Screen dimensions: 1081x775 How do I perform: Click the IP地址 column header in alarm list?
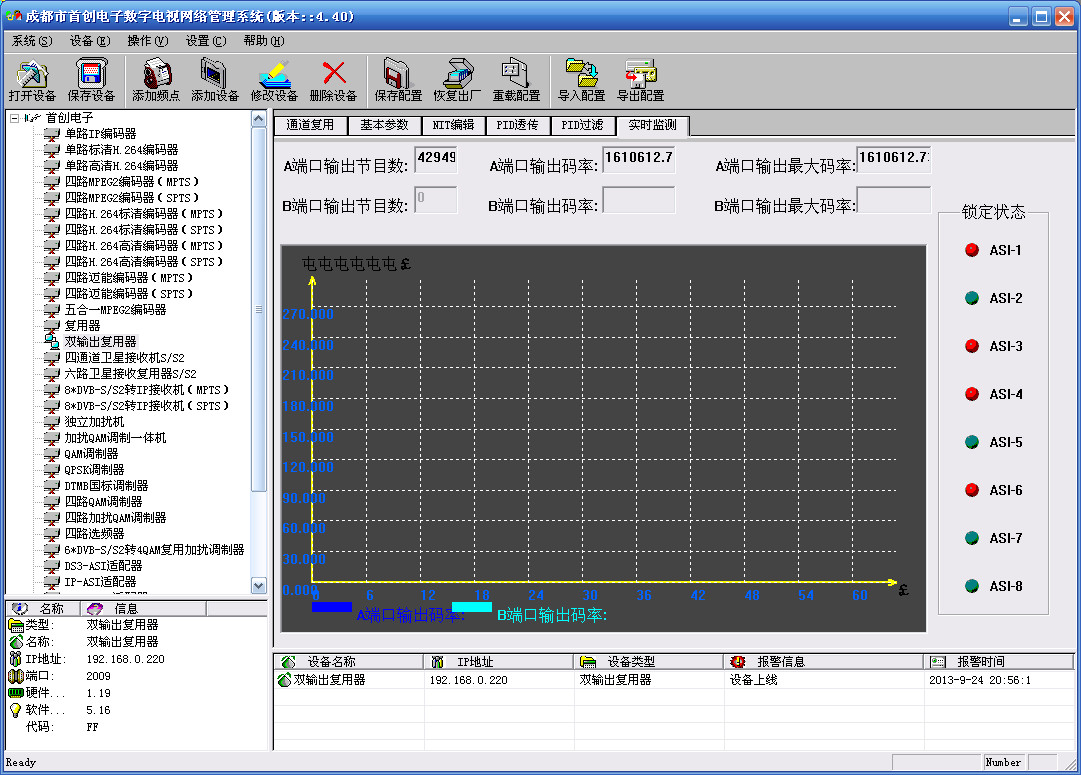(x=498, y=662)
